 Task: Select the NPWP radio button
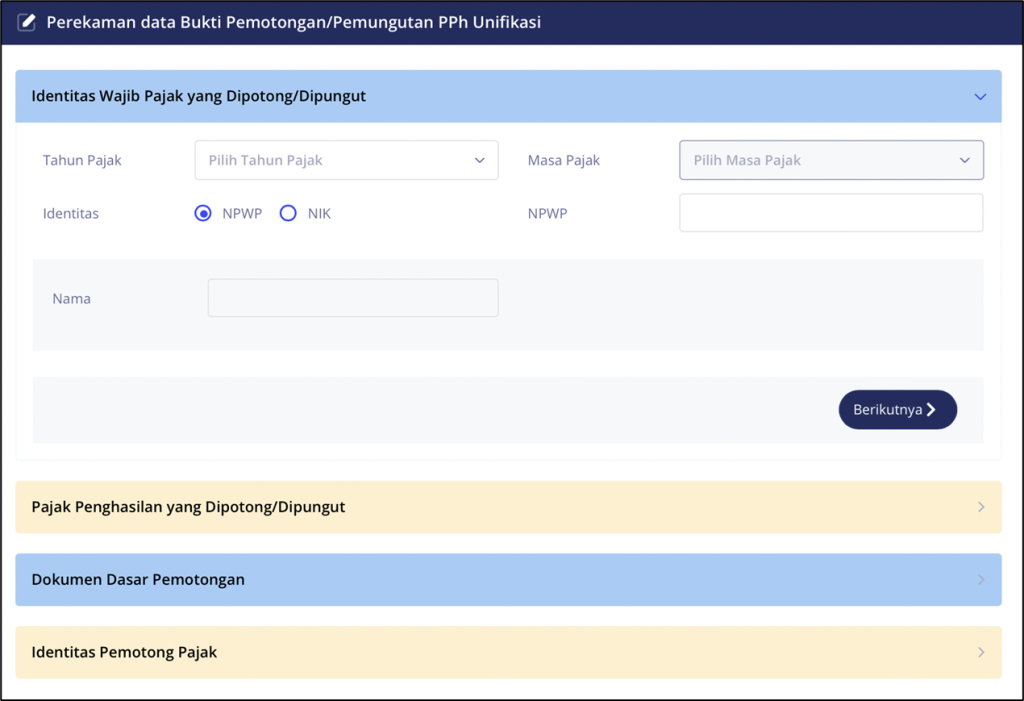click(x=203, y=213)
